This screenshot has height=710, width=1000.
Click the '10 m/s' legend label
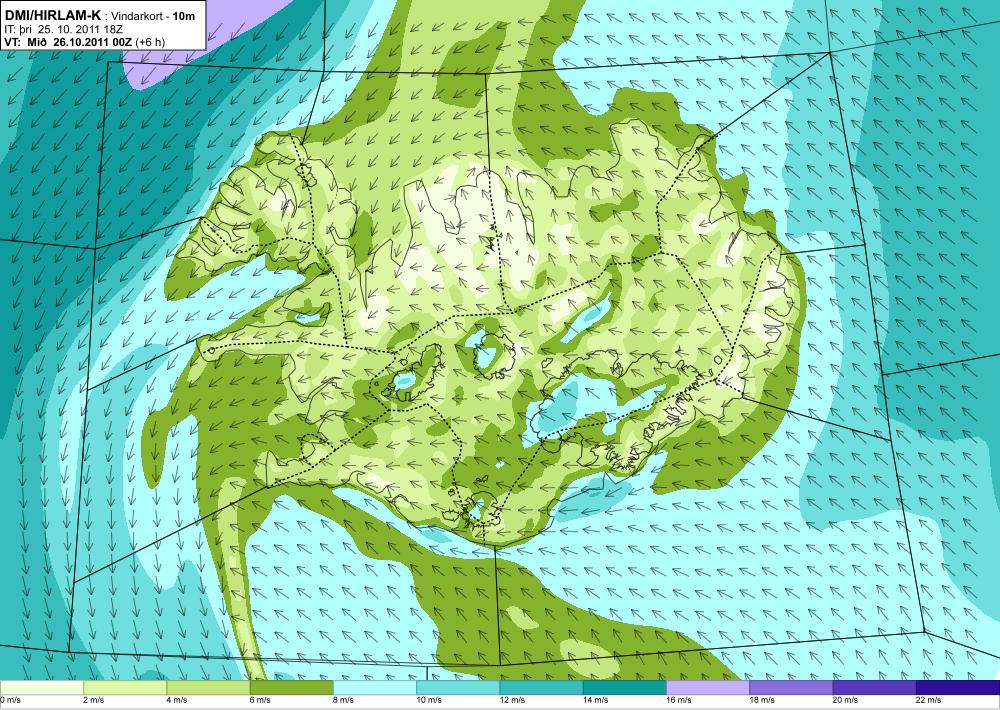pos(429,700)
